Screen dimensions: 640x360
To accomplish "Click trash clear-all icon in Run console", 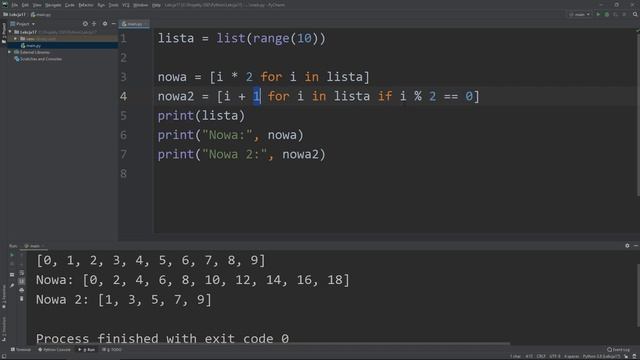I will (22, 299).
